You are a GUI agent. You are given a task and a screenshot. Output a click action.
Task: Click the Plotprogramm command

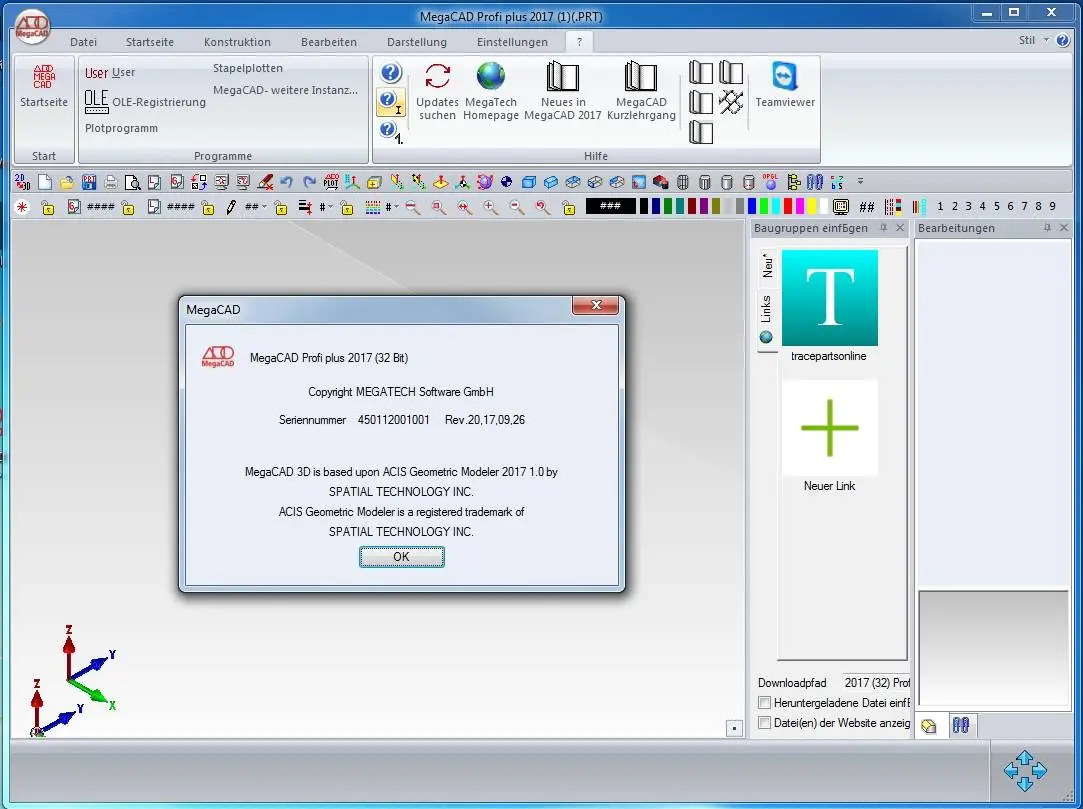coord(122,128)
